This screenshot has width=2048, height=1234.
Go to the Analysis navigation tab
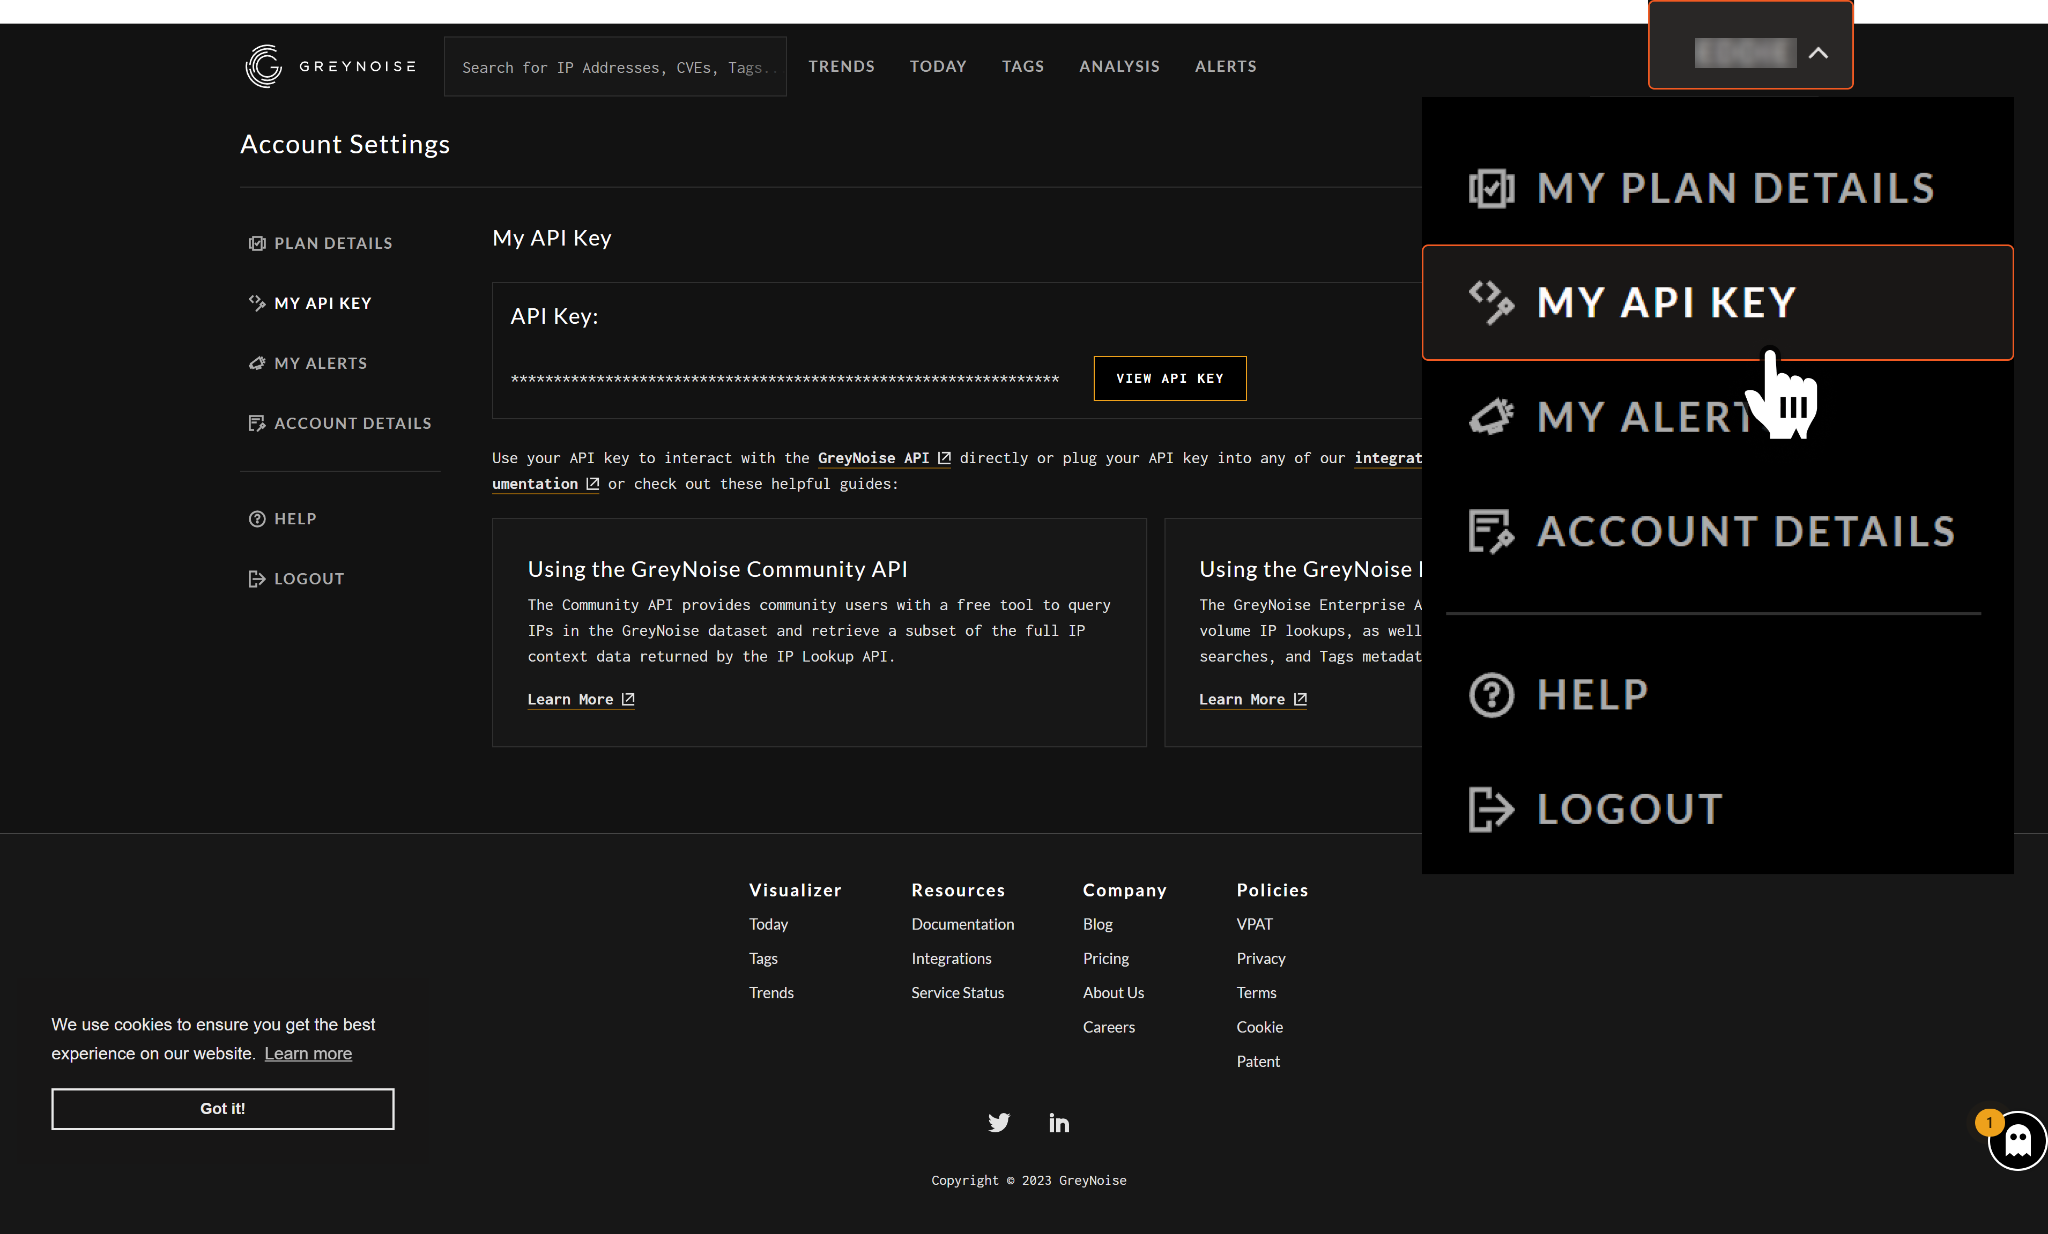(x=1119, y=66)
